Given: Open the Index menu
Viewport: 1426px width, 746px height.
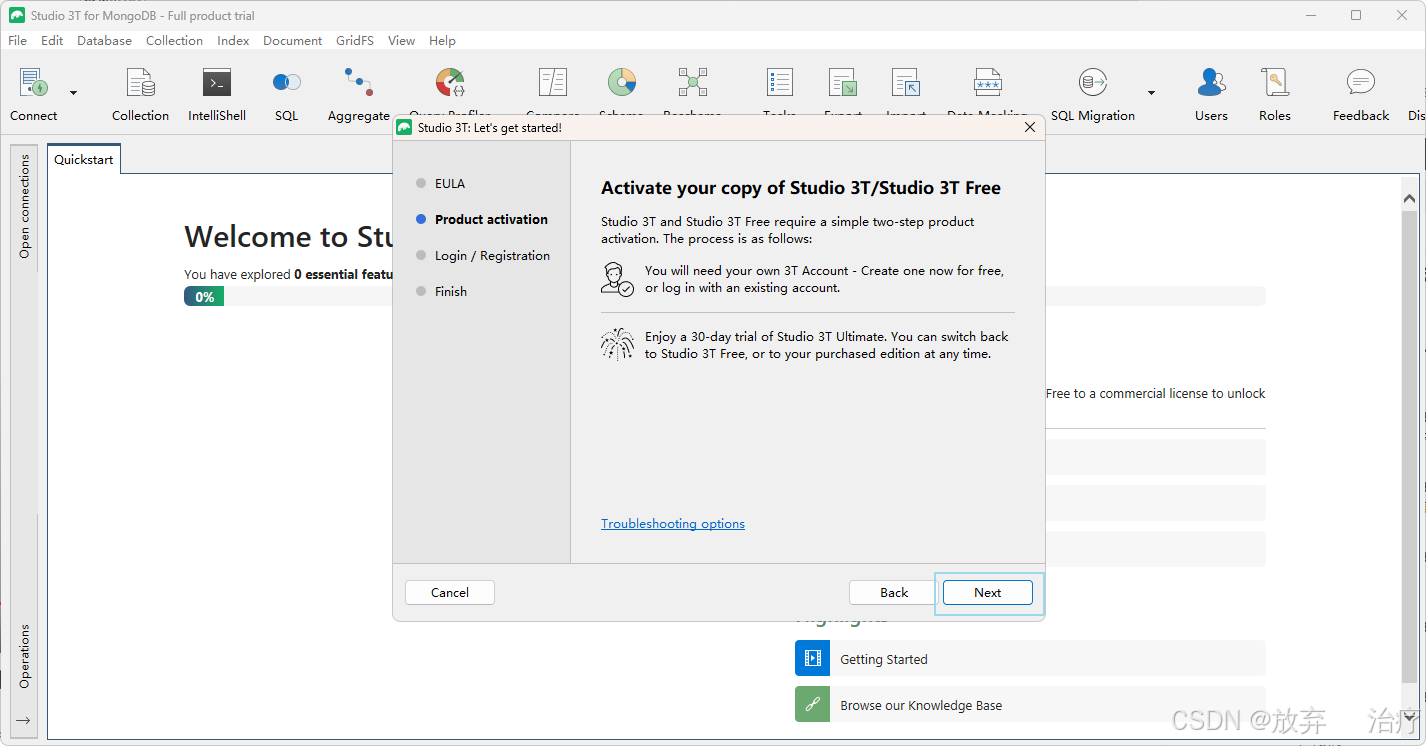Looking at the screenshot, I should pos(233,41).
